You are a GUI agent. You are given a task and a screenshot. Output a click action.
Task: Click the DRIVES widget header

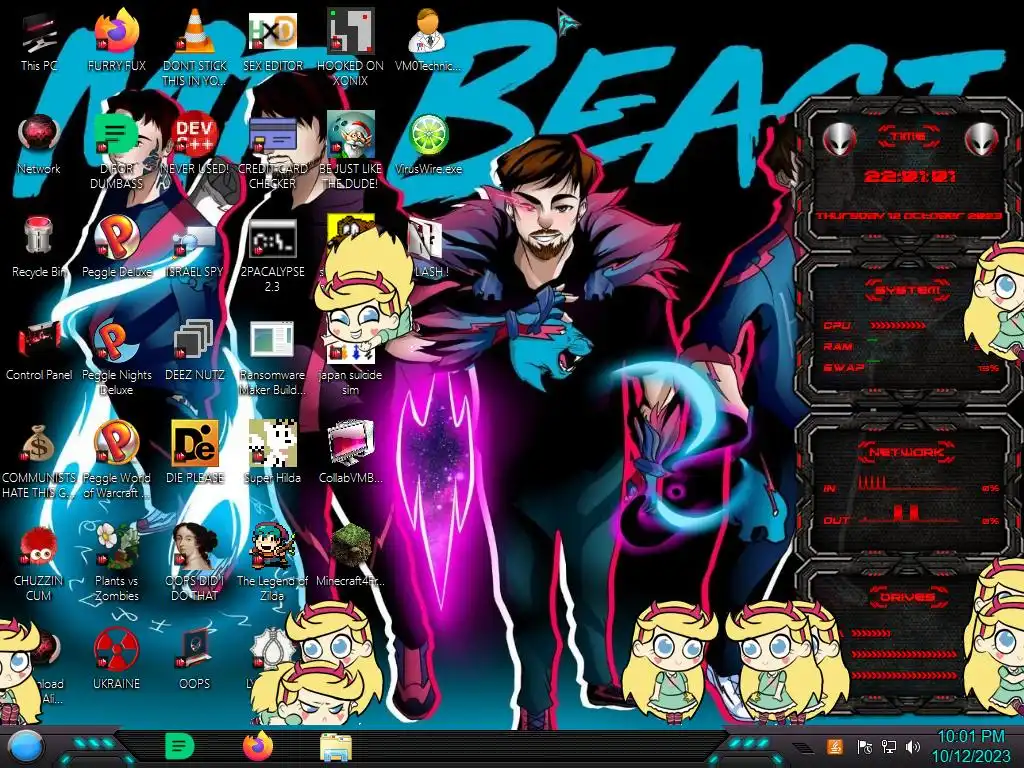pyautogui.click(x=906, y=597)
